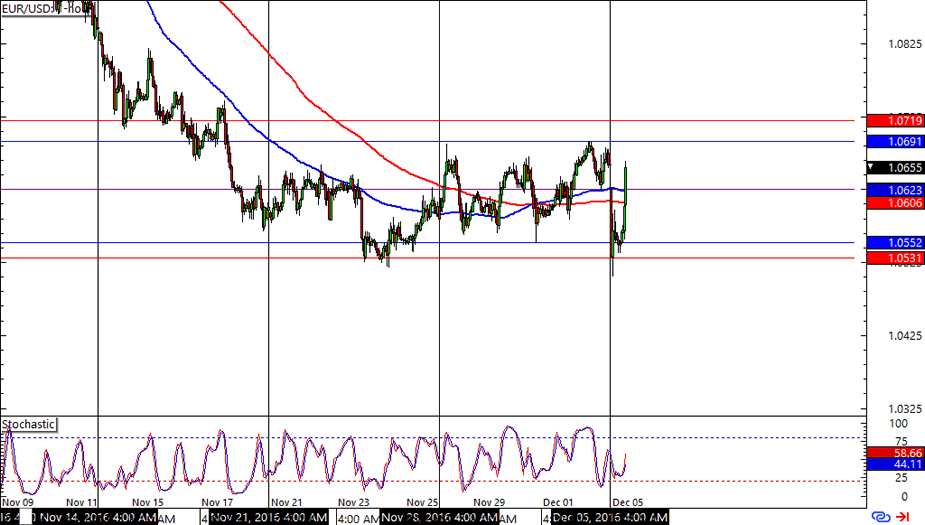This screenshot has width=925, height=525.
Task: Select the red horizontal line at 1.0719
Action: point(428,120)
